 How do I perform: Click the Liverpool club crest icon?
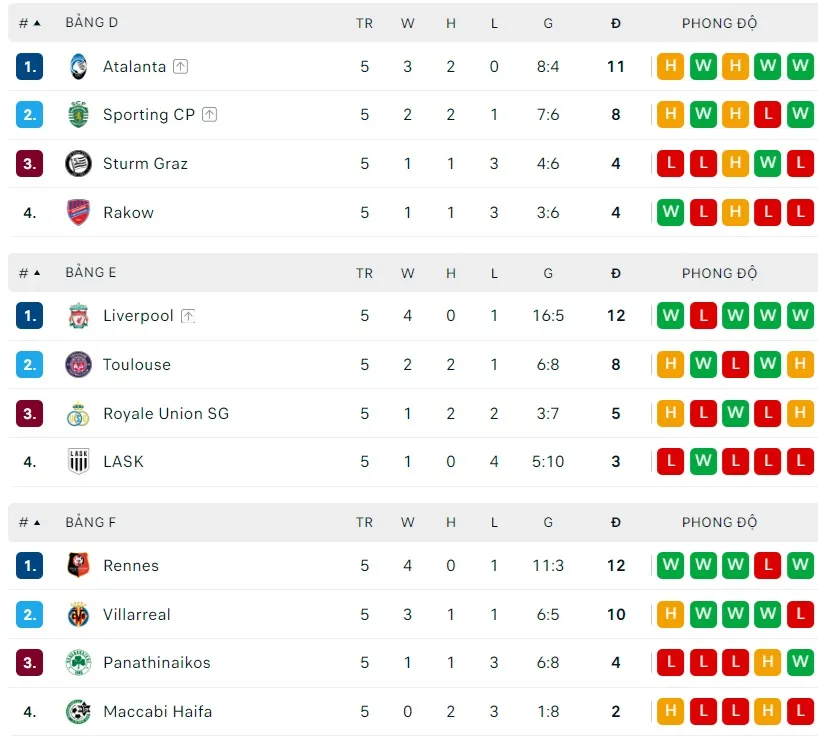coord(78,316)
